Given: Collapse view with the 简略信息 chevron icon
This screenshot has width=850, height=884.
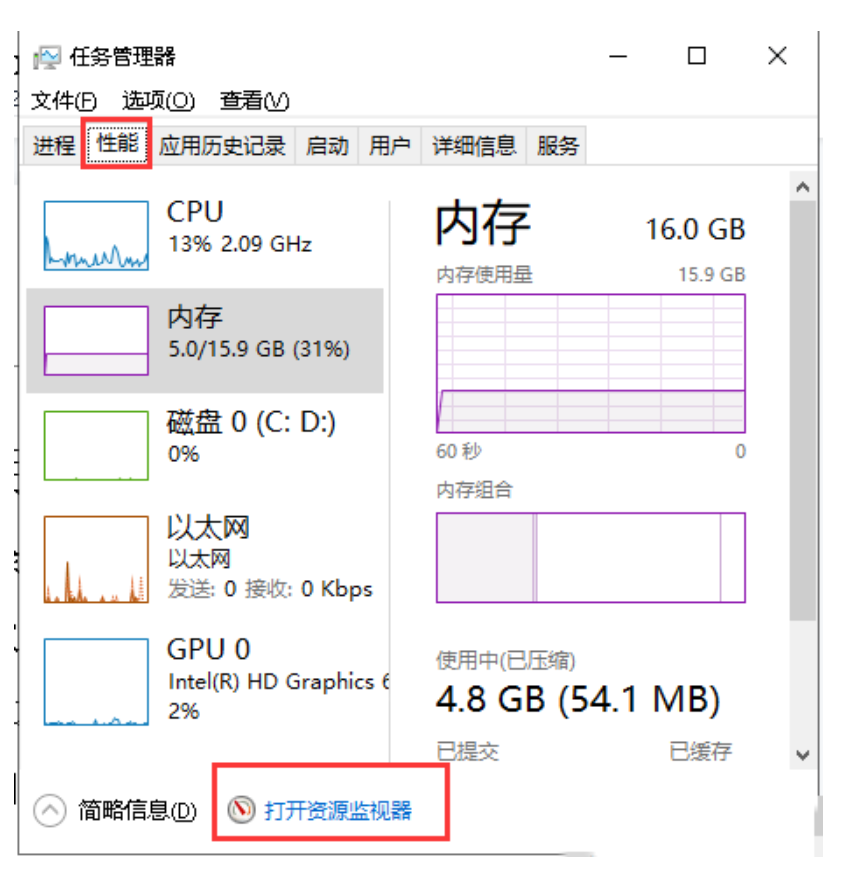Looking at the screenshot, I should (x=50, y=811).
